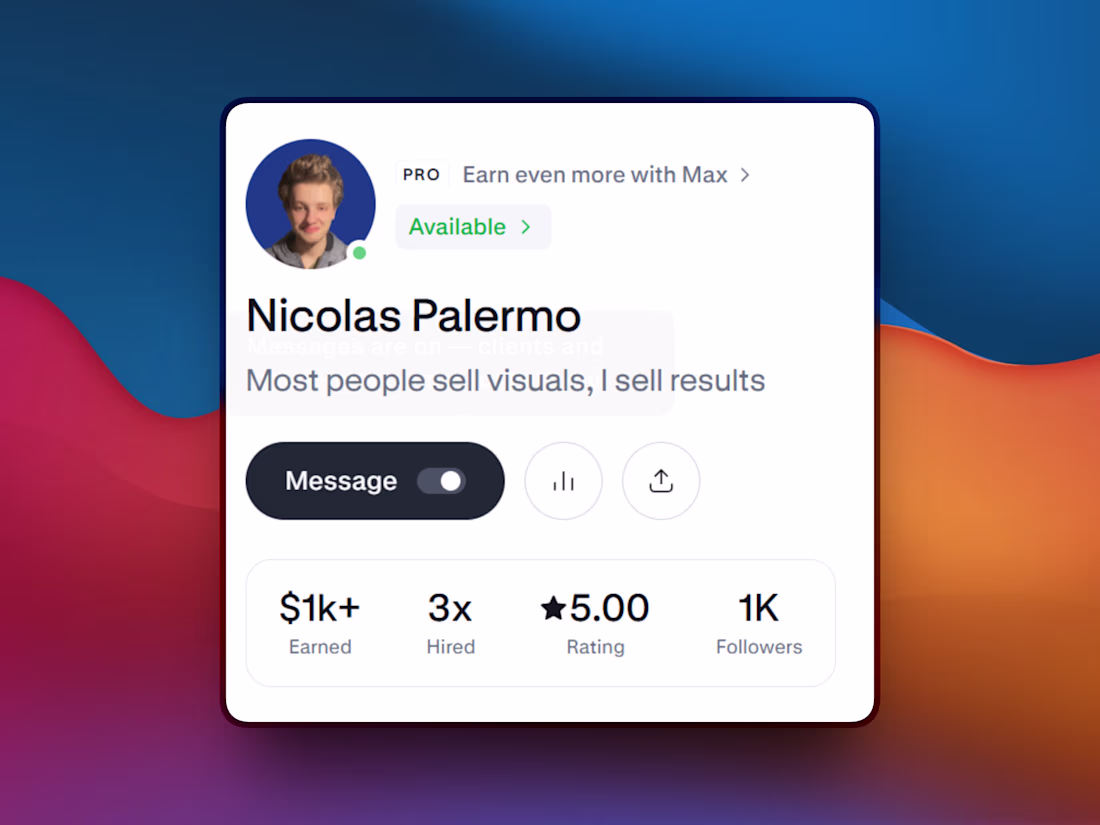
Task: Open the bar chart analytics button
Action: click(x=563, y=481)
